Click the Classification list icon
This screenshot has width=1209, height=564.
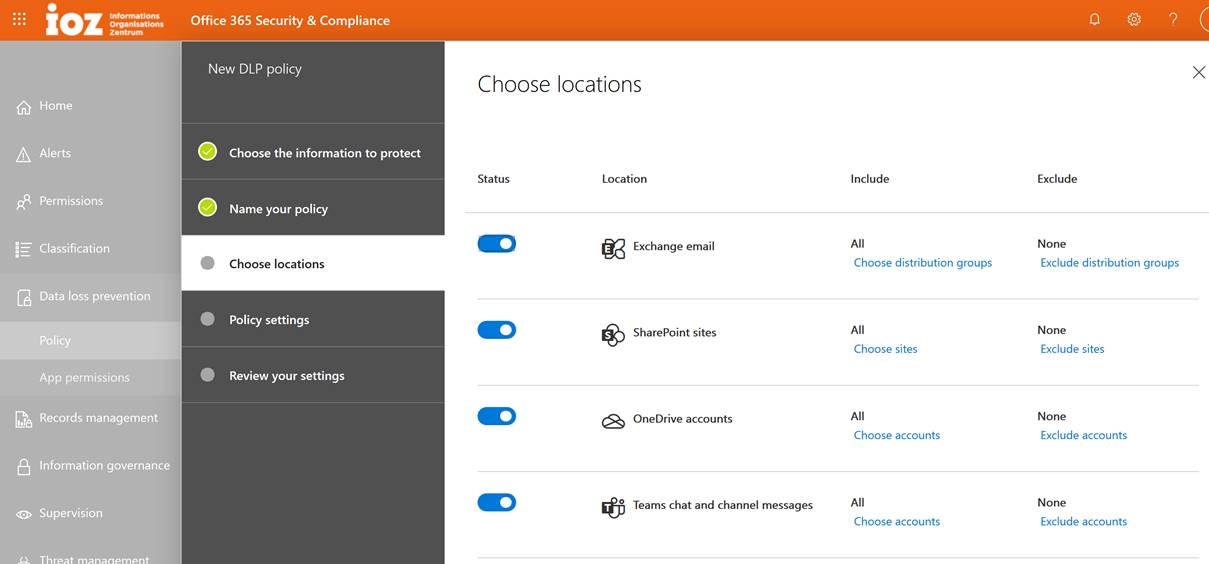(x=24, y=250)
